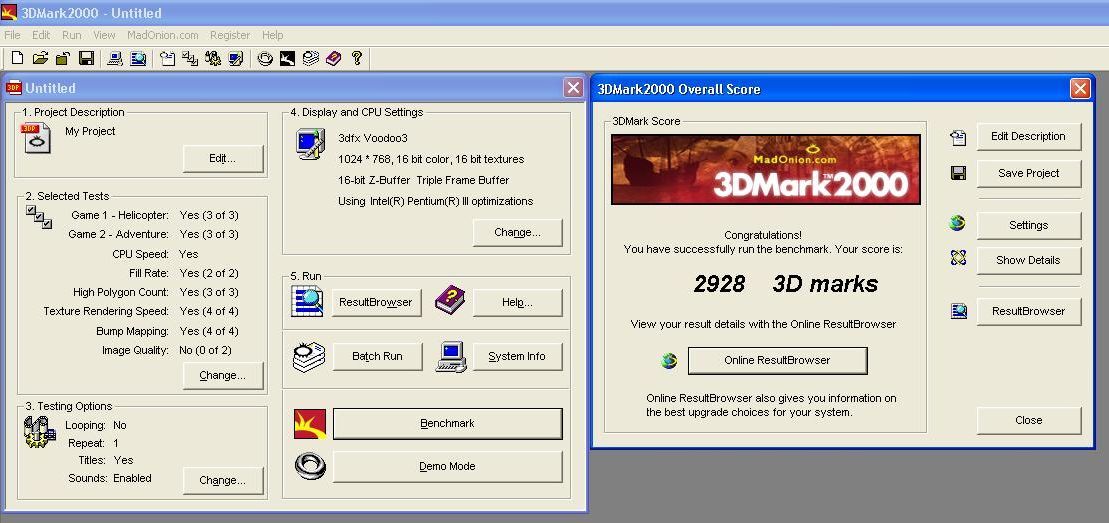Click the New project toolbar icon
The image size is (1109, 523).
pos(18,59)
